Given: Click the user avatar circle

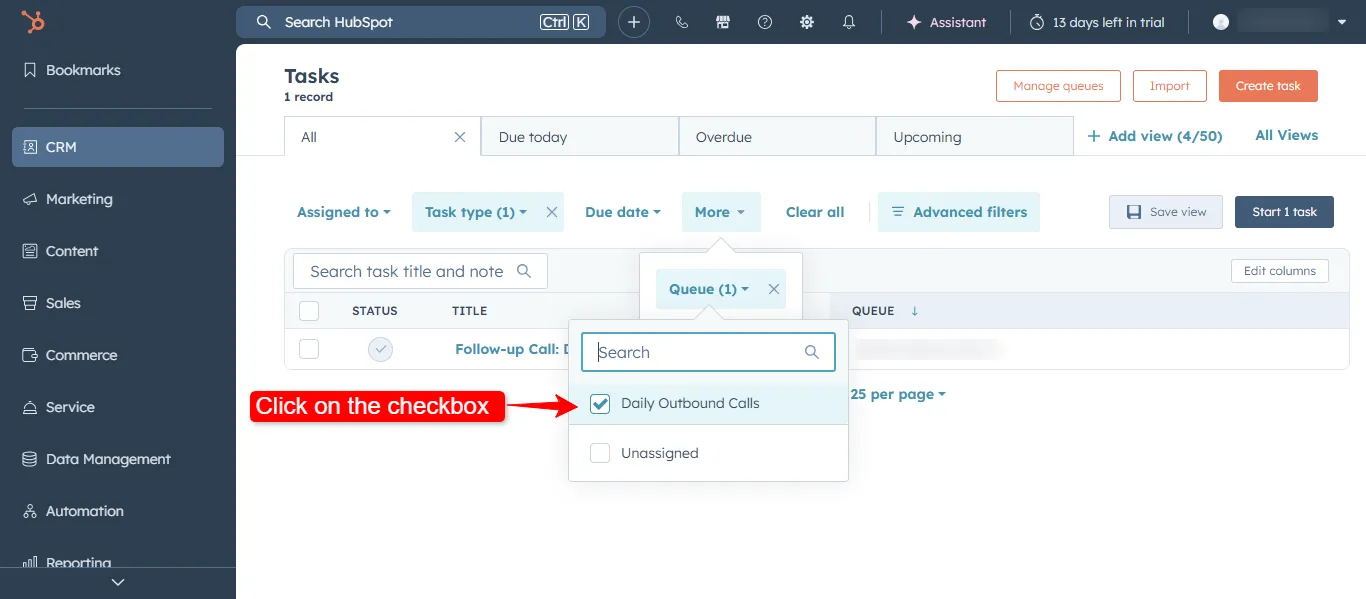Looking at the screenshot, I should 1221,22.
